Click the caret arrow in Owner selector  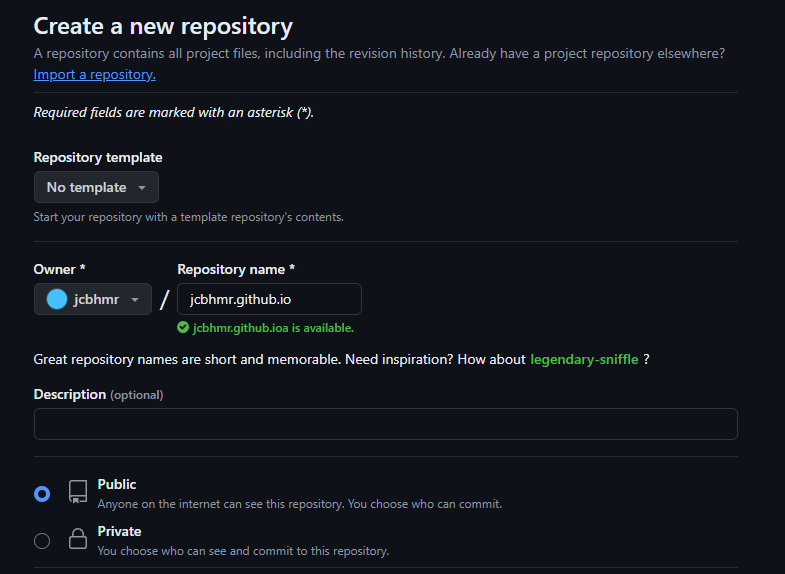click(135, 299)
